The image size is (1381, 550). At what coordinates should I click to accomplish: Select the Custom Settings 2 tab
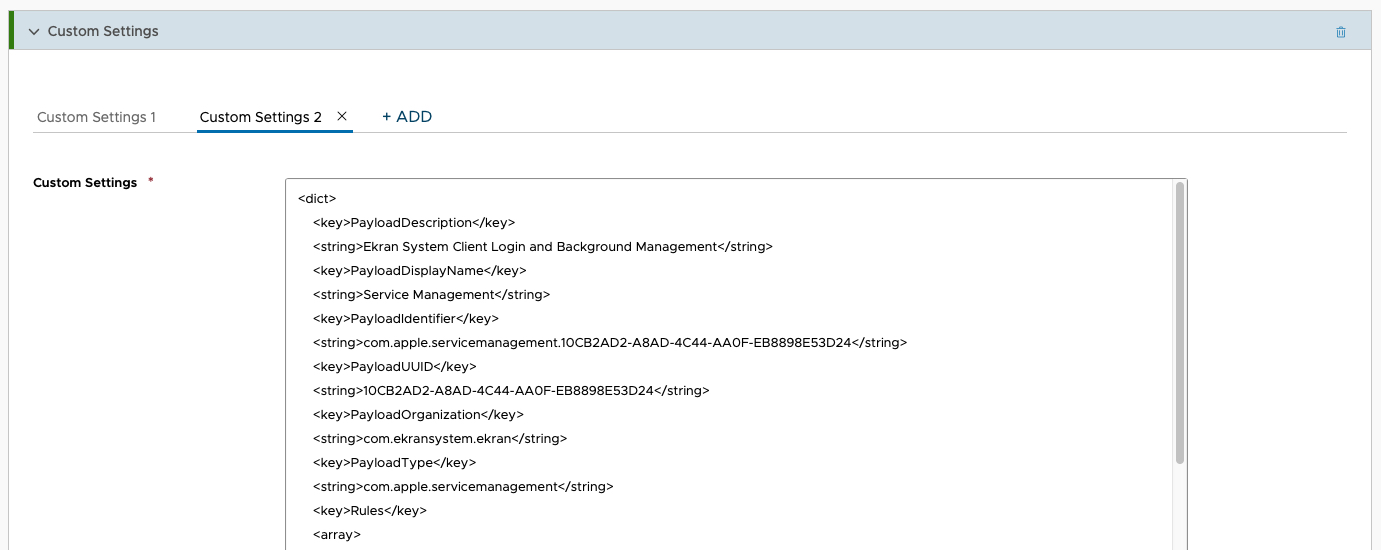260,117
